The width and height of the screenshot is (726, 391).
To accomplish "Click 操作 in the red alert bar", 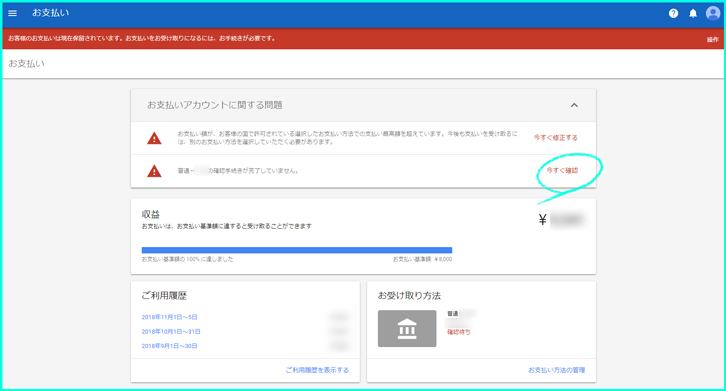I will pos(713,39).
